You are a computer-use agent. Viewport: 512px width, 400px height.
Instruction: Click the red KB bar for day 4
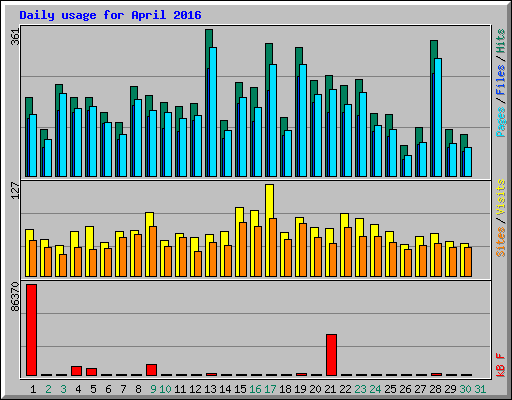pyautogui.click(x=76, y=371)
